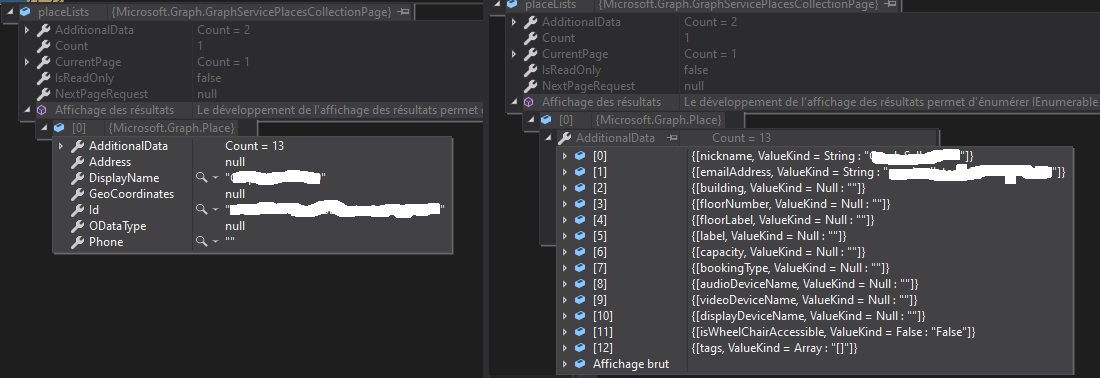Collapse AdditionalData Count = 13, right panel
The image size is (1100, 378).
point(548,137)
